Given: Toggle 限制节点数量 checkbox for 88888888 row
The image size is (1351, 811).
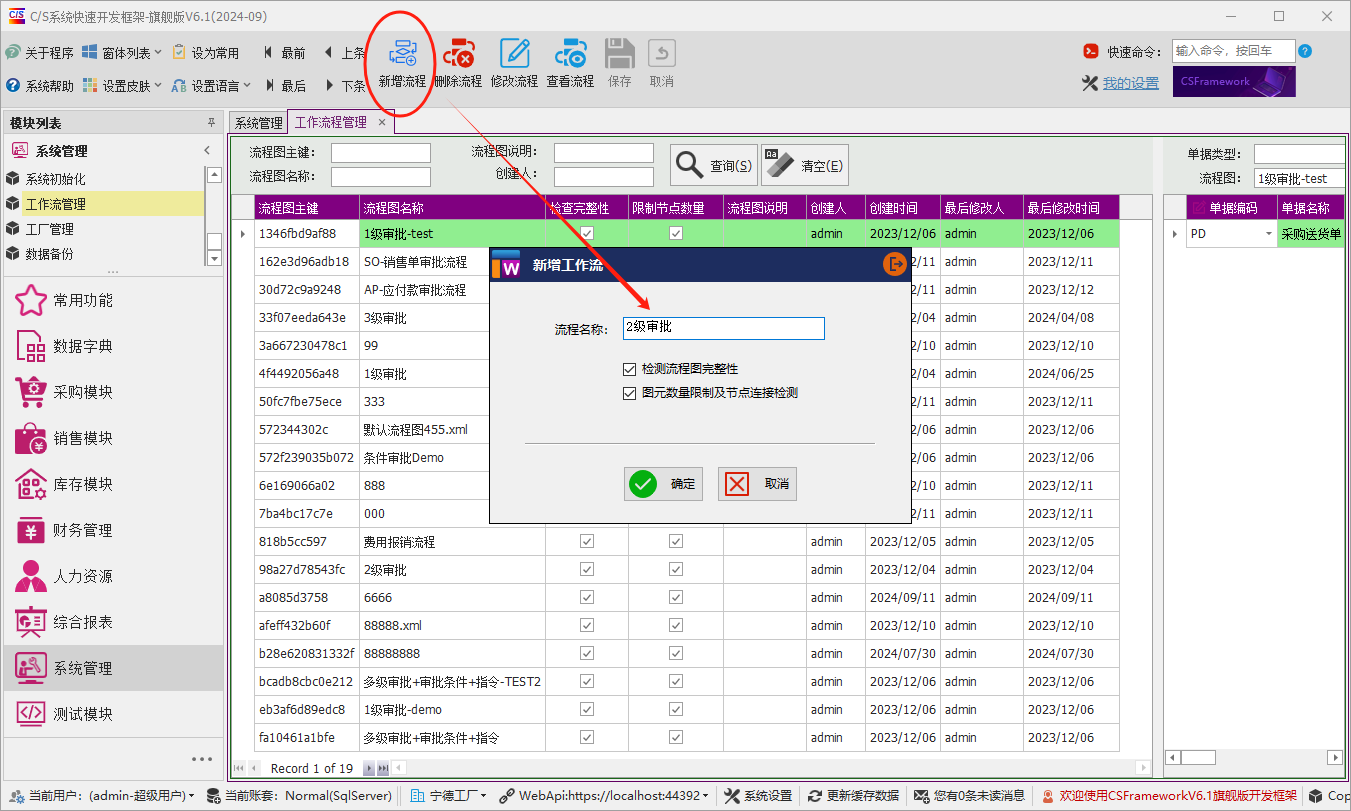Looking at the screenshot, I should click(x=676, y=653).
